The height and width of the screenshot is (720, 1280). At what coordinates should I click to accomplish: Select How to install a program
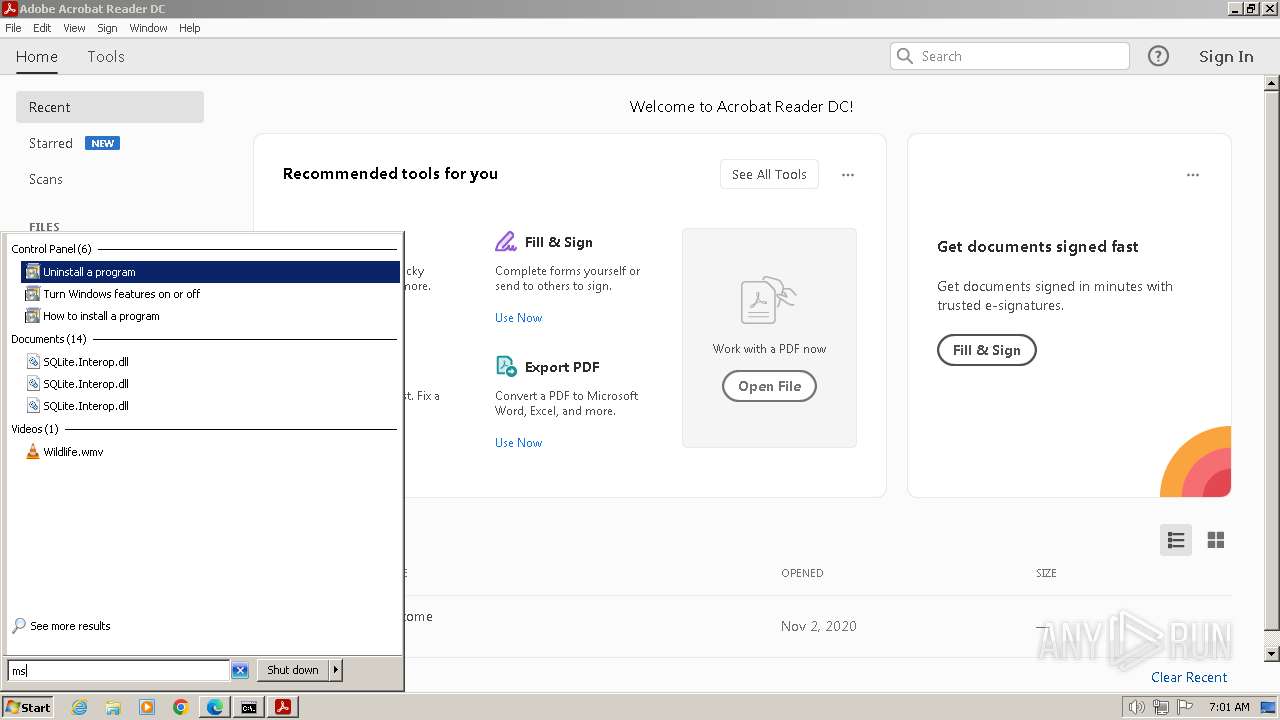coord(101,316)
